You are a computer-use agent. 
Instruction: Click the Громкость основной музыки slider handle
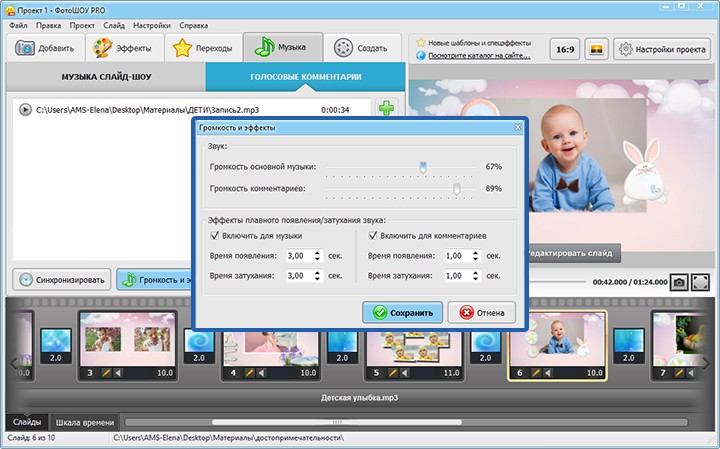[x=423, y=167]
